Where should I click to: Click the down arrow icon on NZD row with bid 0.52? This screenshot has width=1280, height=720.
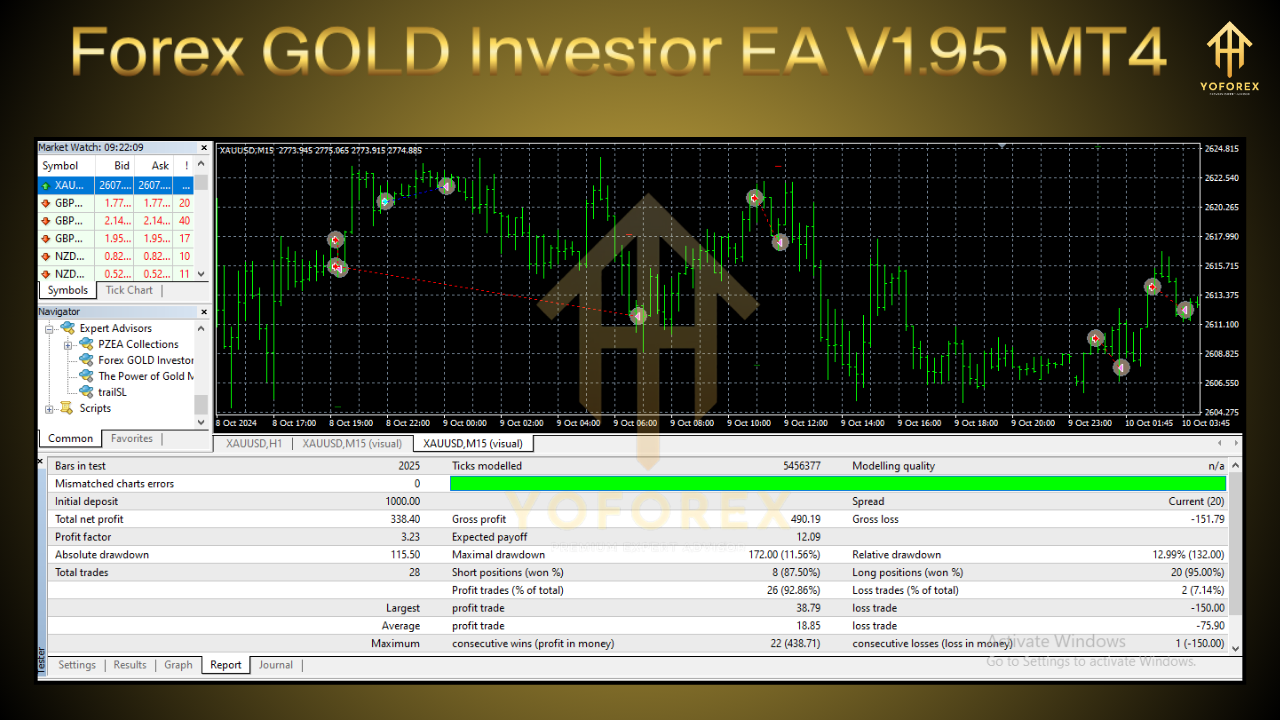[x=45, y=274]
